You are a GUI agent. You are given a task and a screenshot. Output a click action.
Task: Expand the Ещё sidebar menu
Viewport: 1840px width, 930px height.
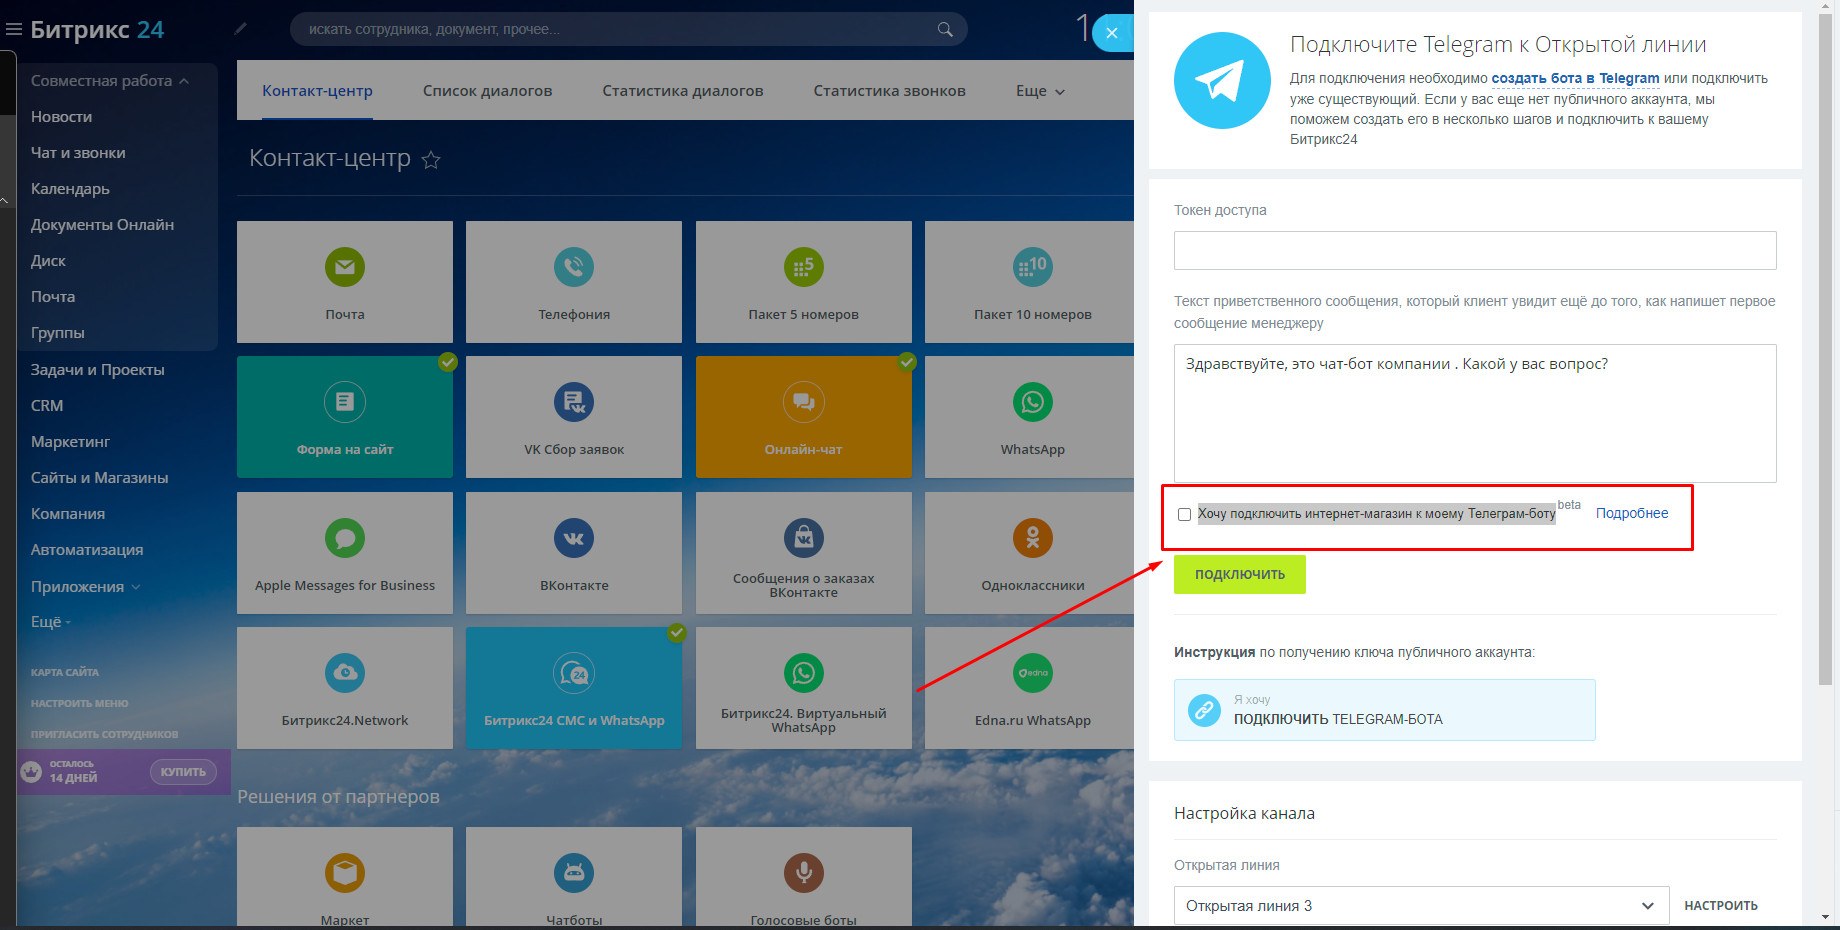pyautogui.click(x=51, y=622)
